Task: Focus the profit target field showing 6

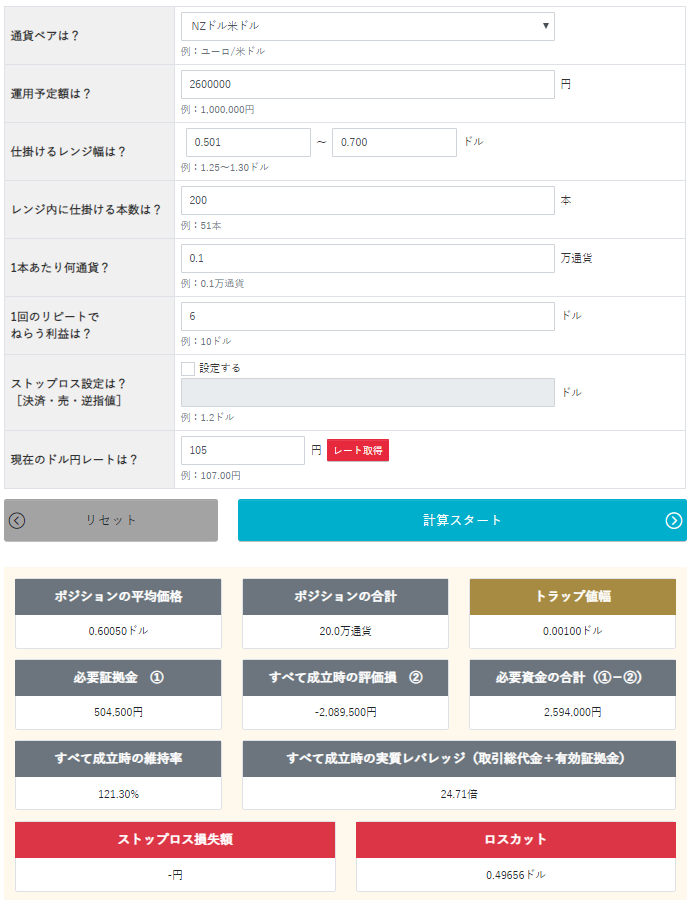Action: click(x=367, y=316)
